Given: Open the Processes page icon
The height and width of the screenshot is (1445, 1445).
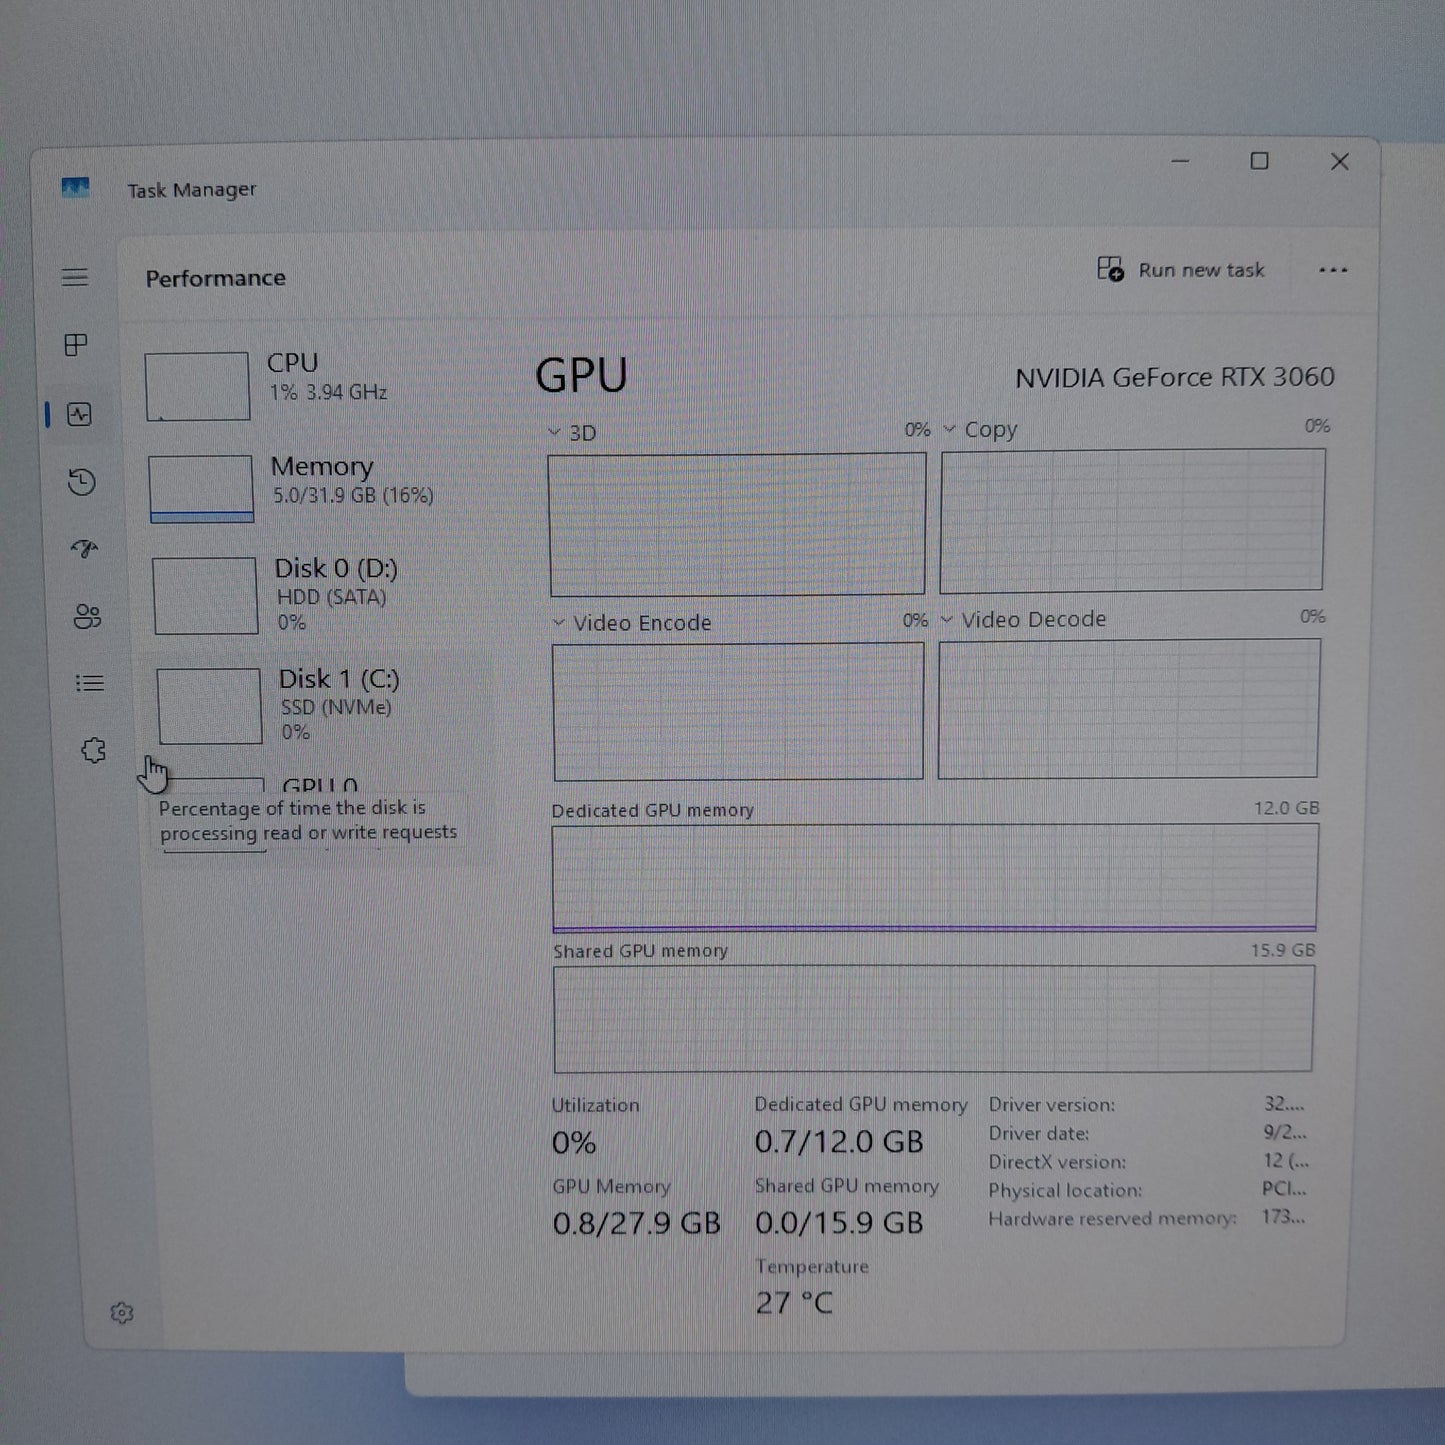Looking at the screenshot, I should tap(78, 345).
